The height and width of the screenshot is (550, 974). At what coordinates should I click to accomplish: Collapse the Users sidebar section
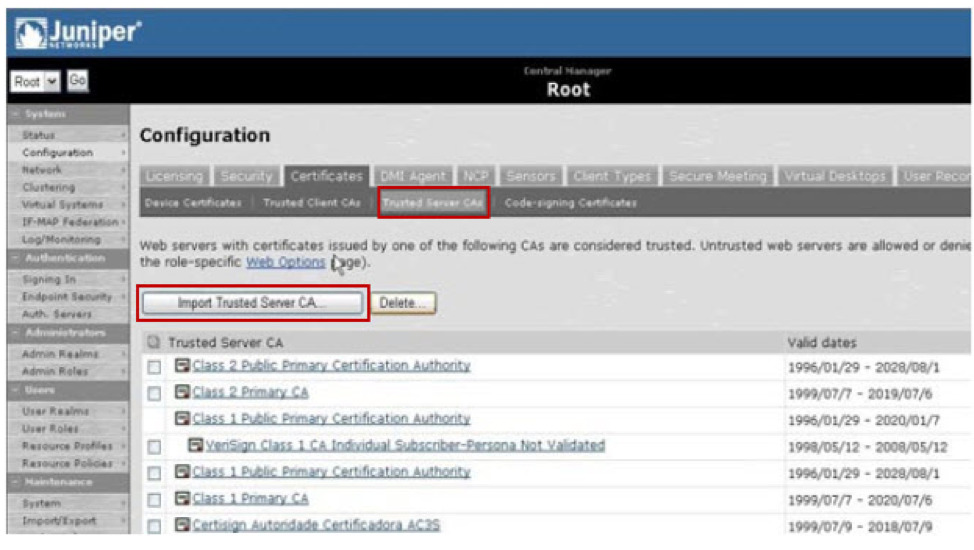[16, 390]
